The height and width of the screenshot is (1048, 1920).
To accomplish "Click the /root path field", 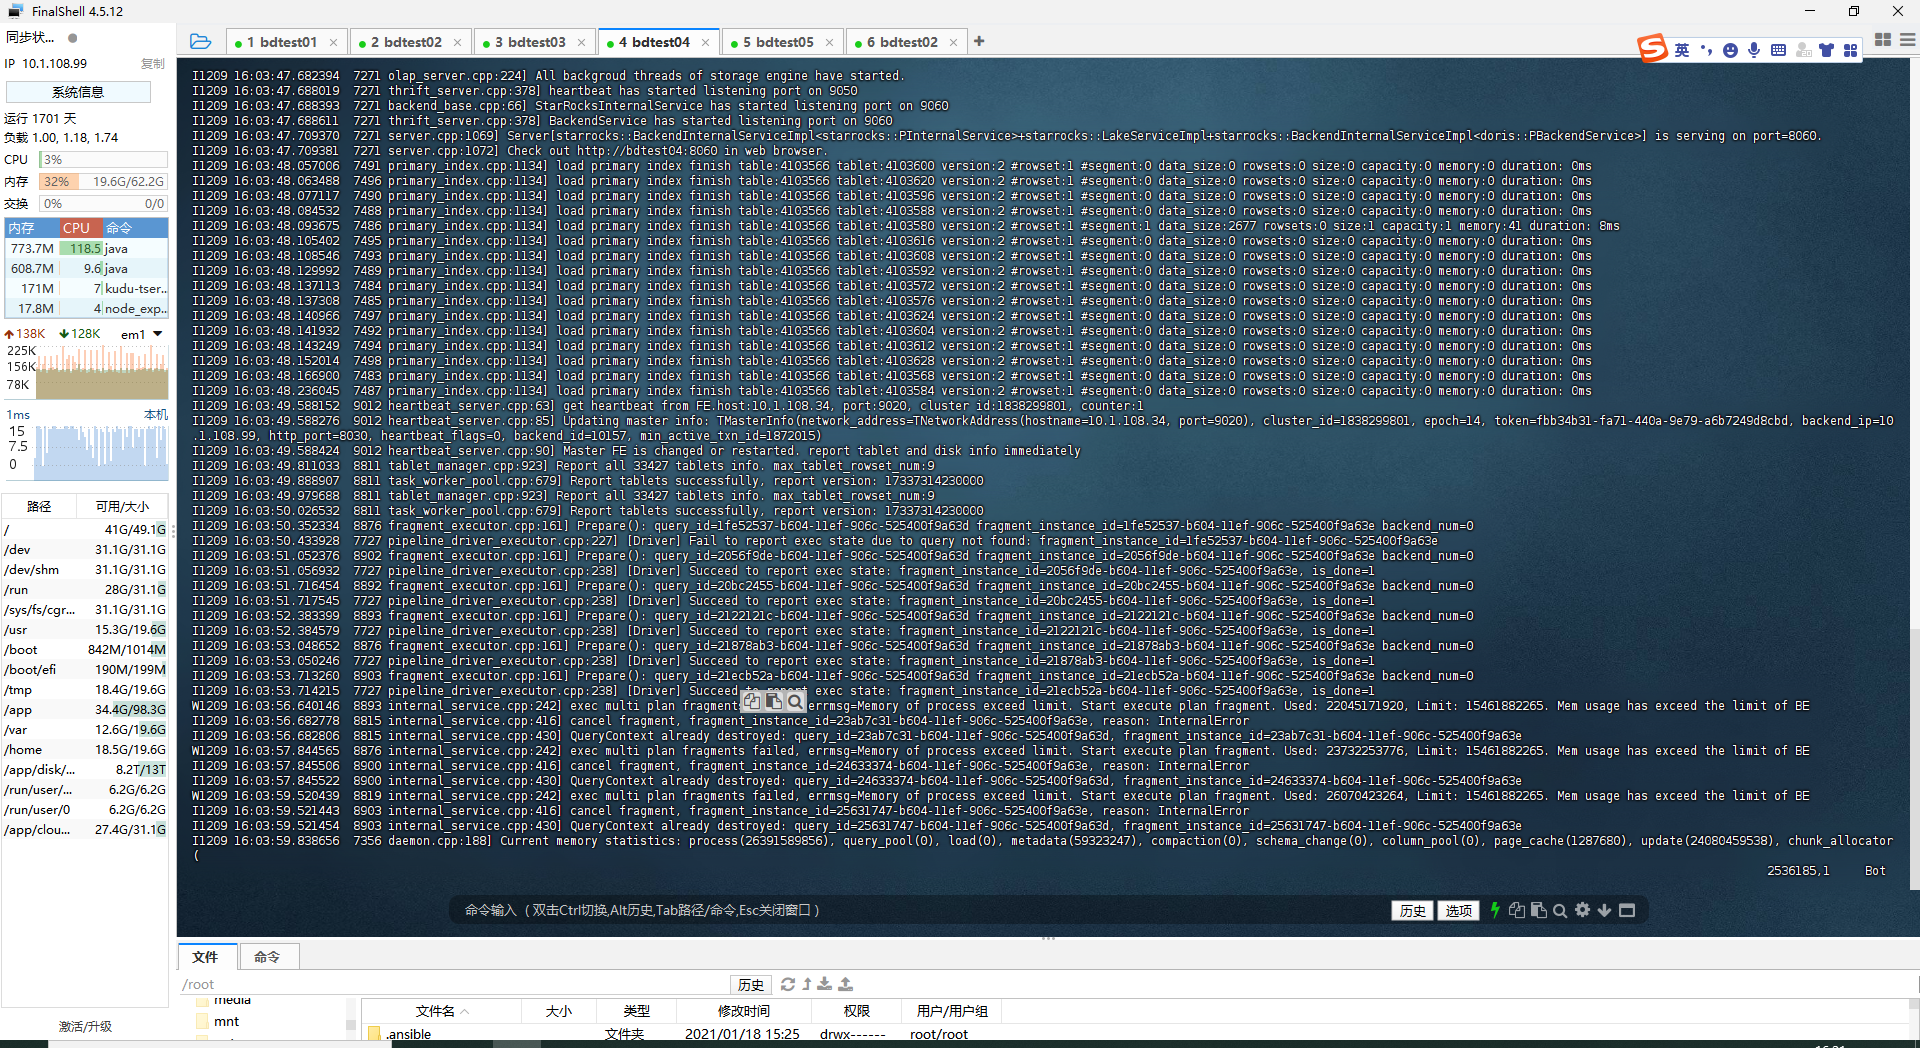I will point(453,985).
